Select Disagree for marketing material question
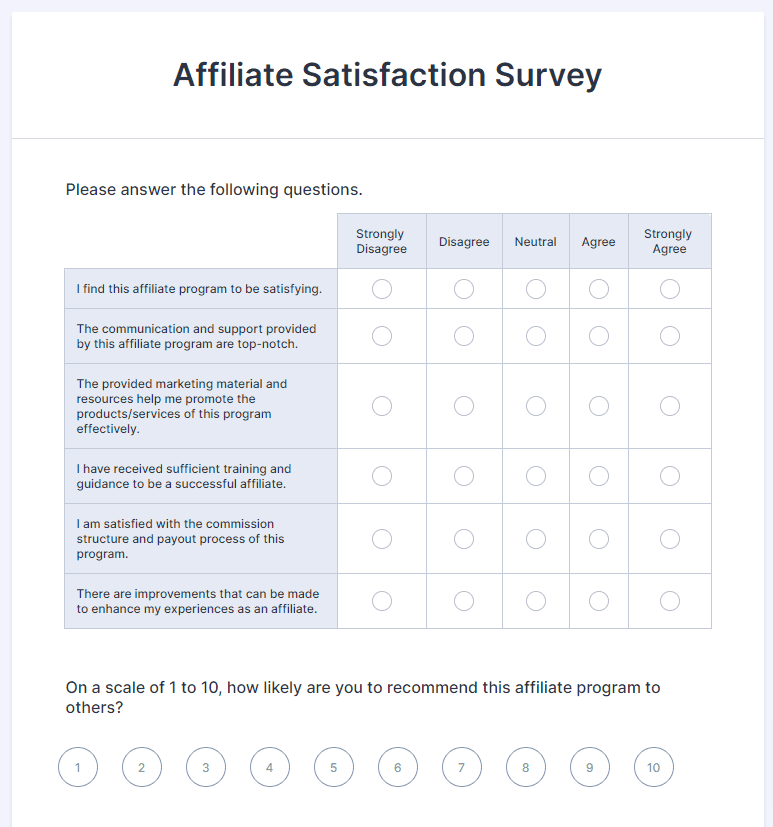The height and width of the screenshot is (827, 773). (x=463, y=406)
